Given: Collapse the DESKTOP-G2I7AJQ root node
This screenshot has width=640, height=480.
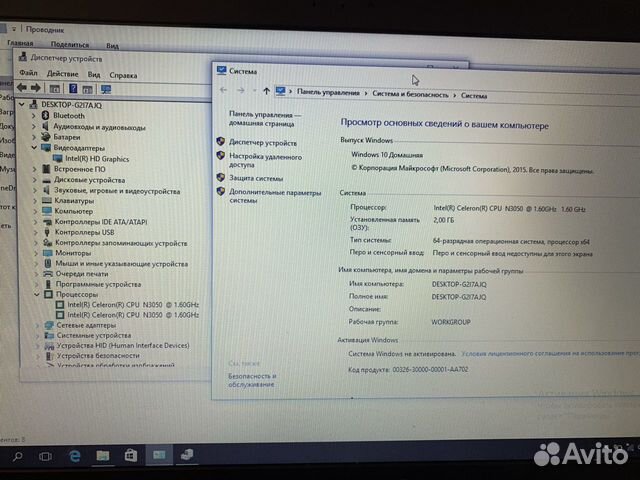Looking at the screenshot, I should click(22, 105).
